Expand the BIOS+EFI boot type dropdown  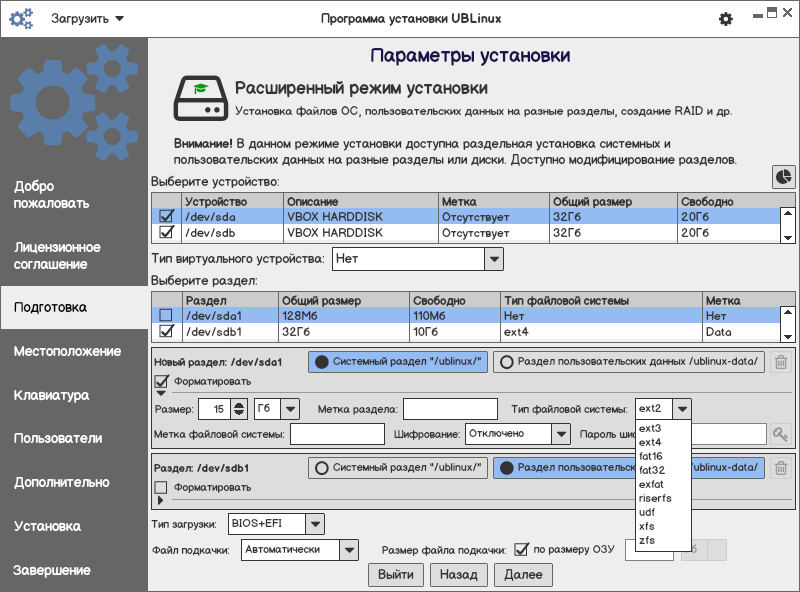(315, 523)
